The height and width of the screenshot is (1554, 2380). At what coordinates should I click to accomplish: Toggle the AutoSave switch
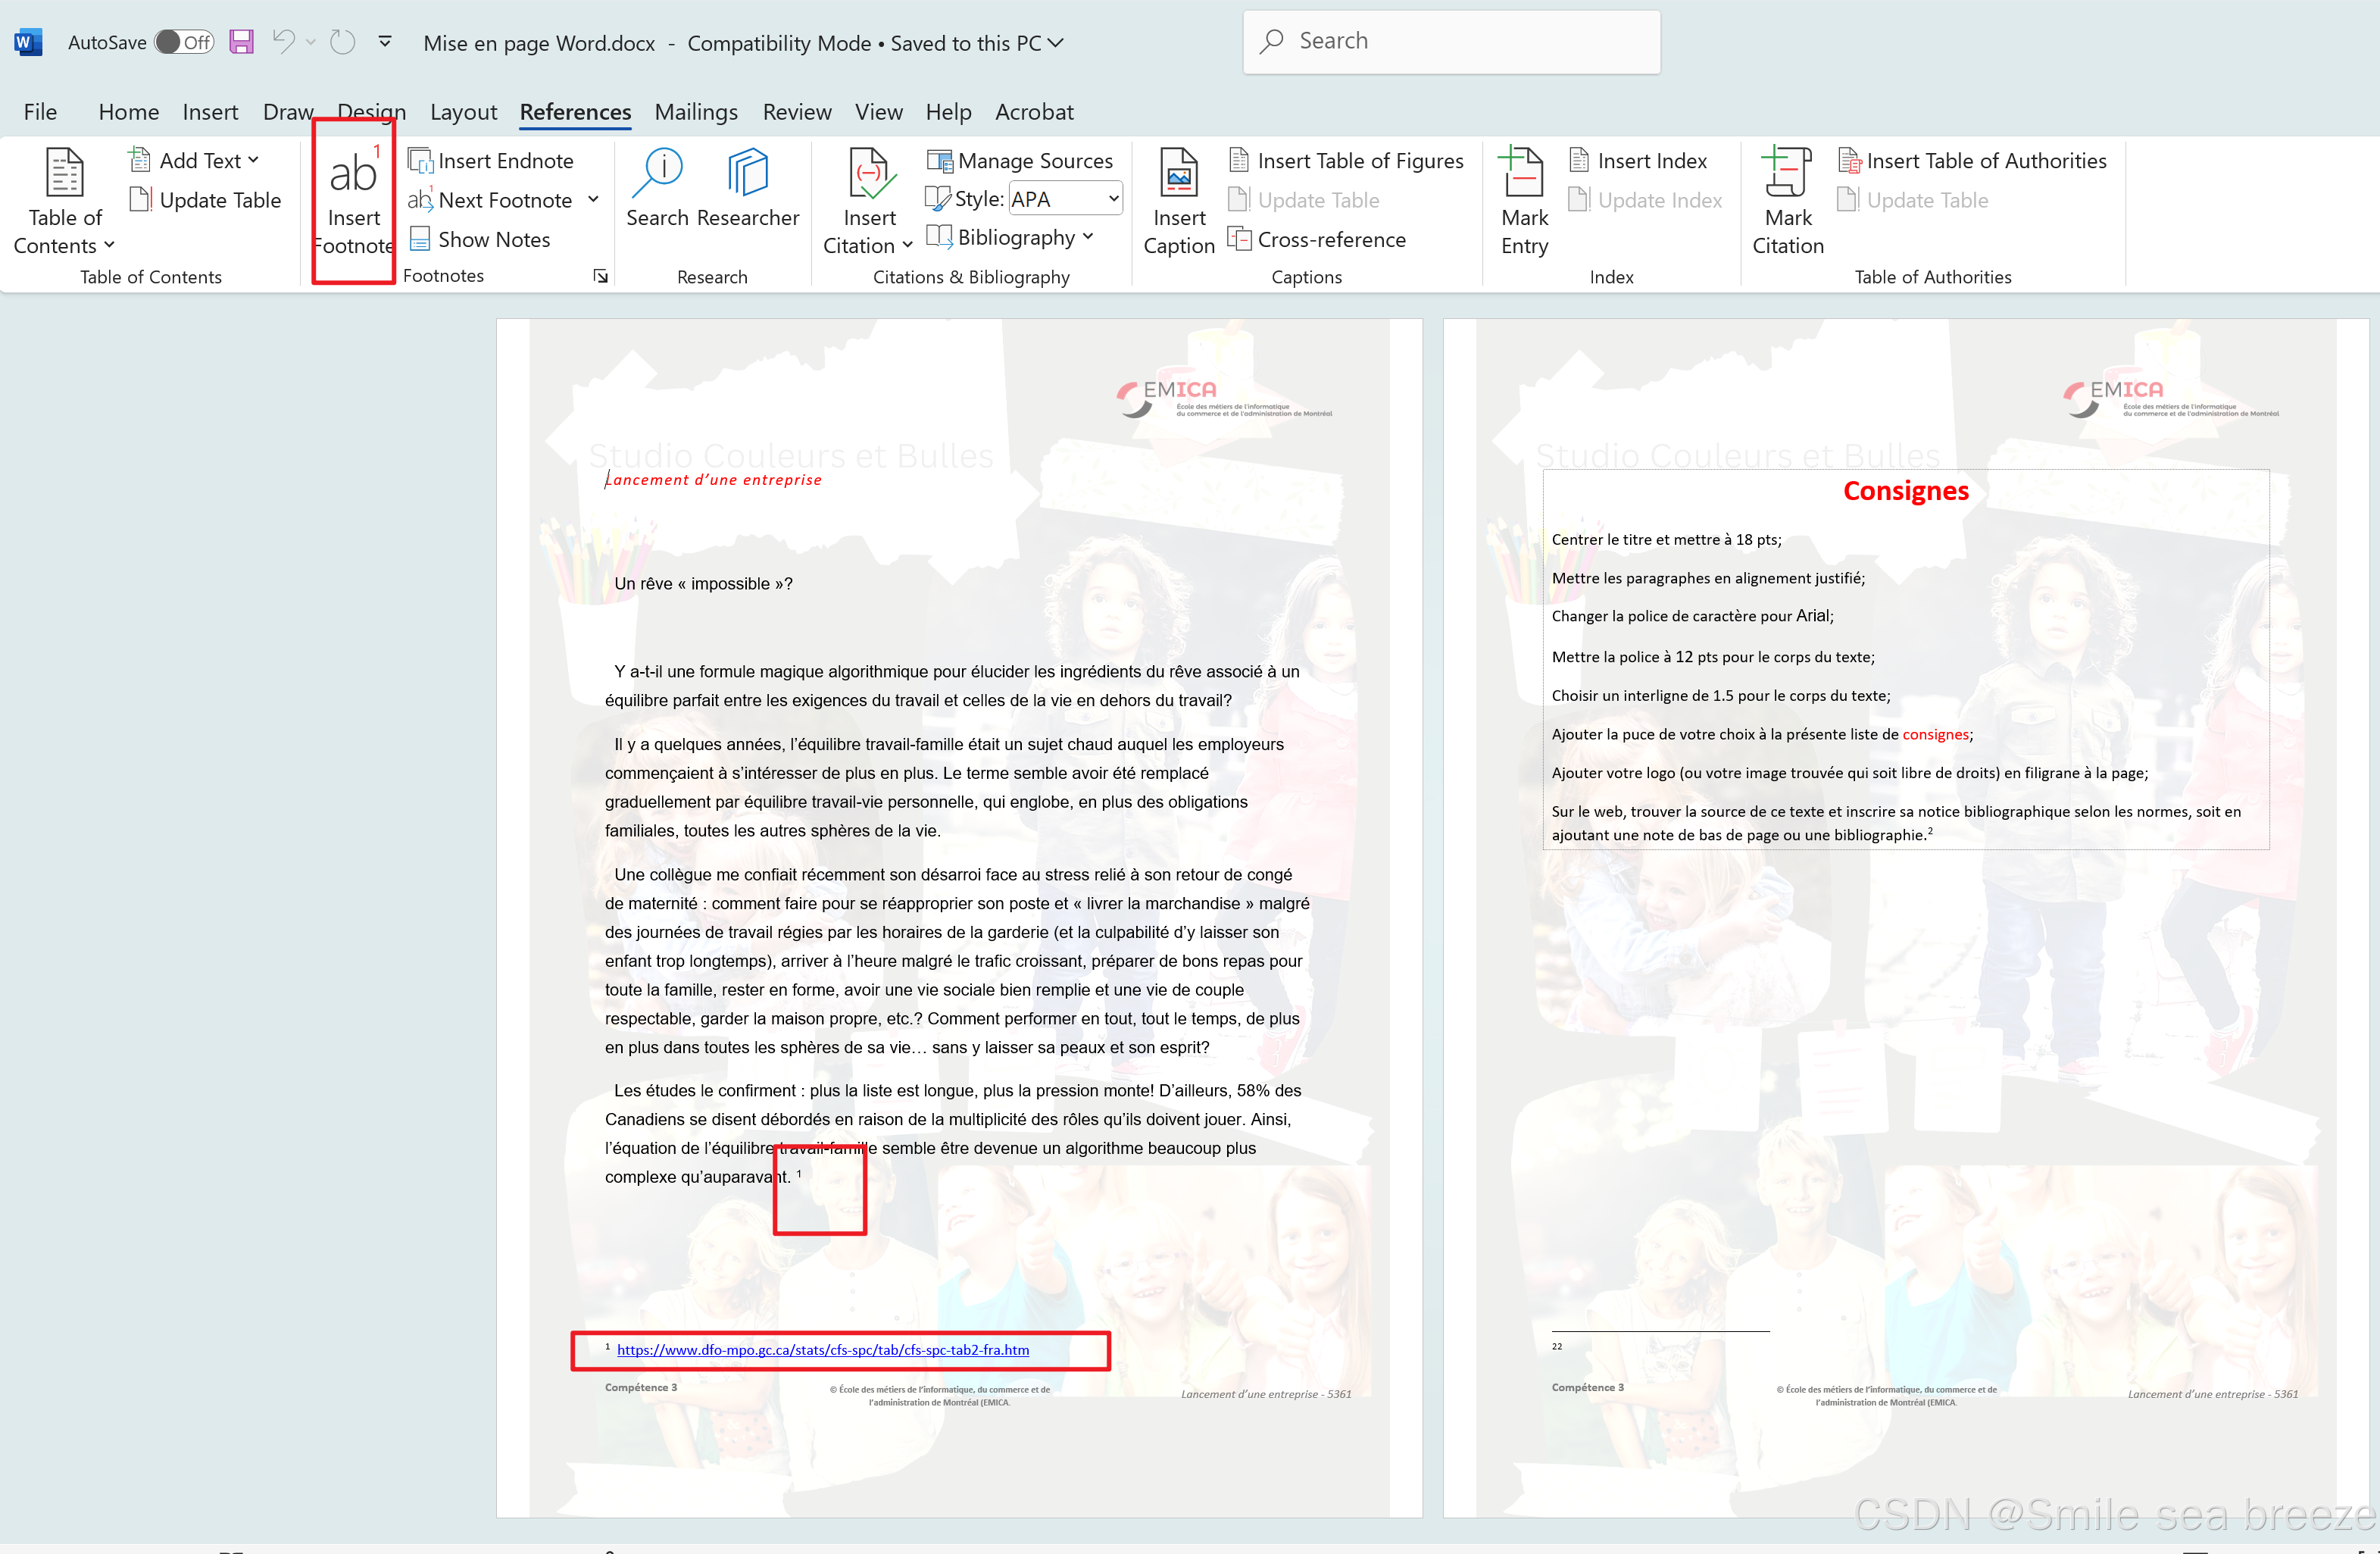click(185, 42)
